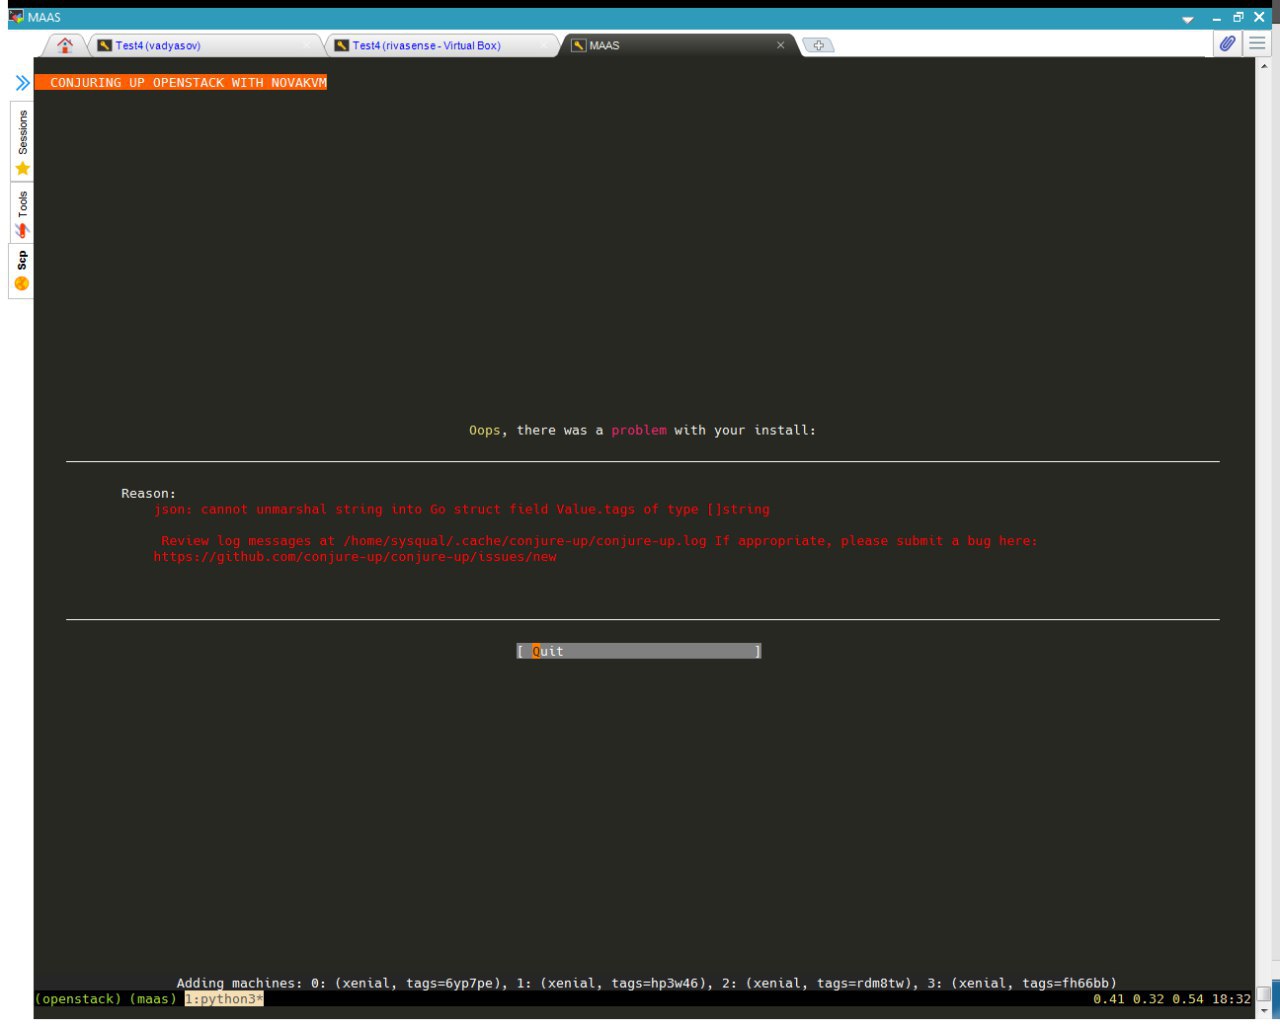The width and height of the screenshot is (1280, 1027).
Task: Switch to the Test4 (vadyasov) tab
Action: click(203, 45)
